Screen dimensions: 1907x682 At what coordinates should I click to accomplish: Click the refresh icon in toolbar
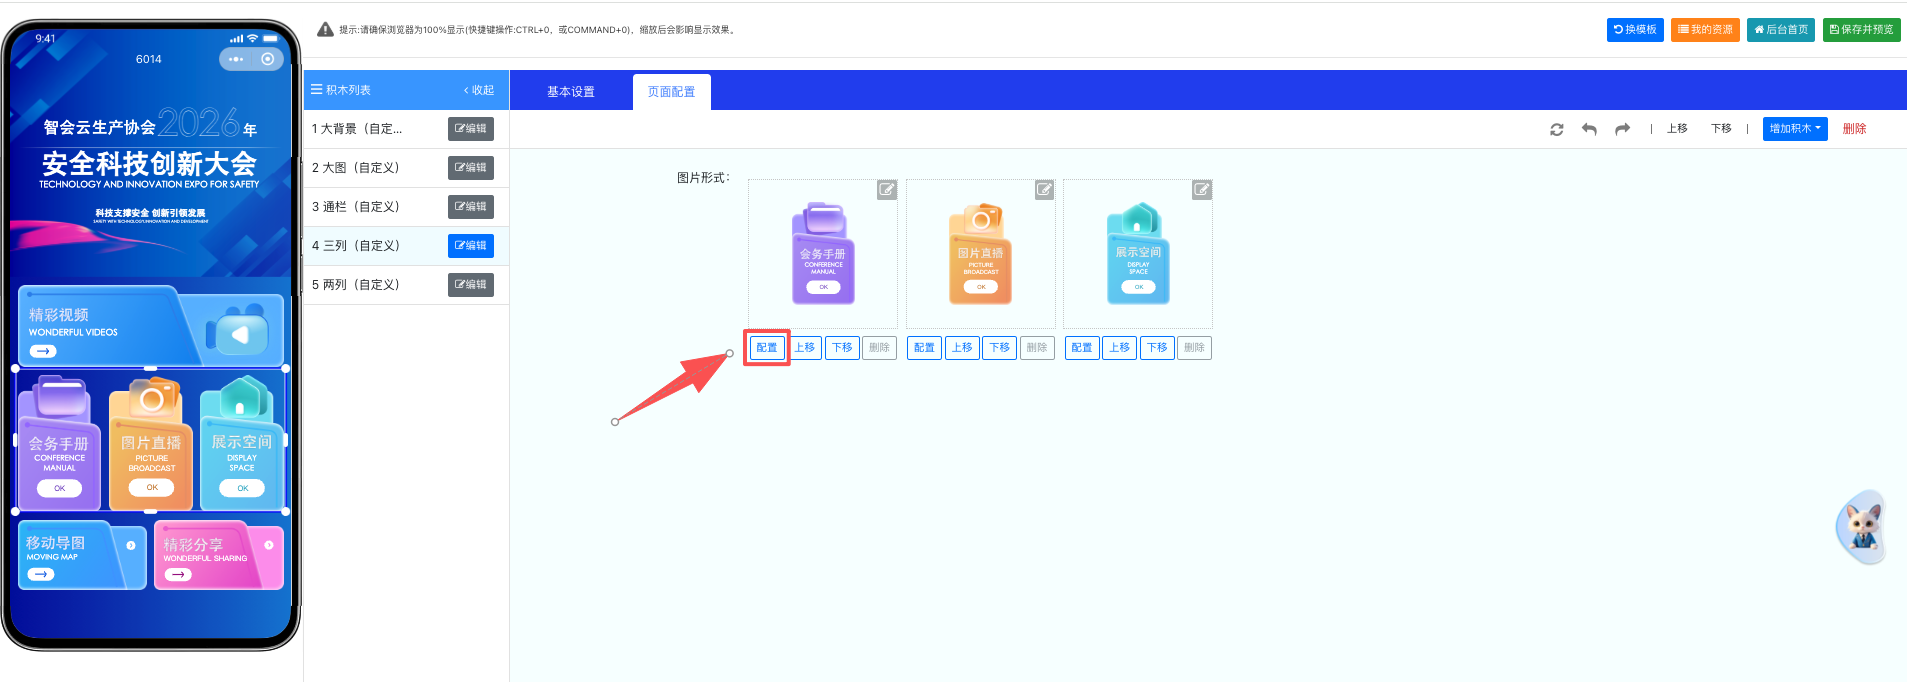[1556, 129]
